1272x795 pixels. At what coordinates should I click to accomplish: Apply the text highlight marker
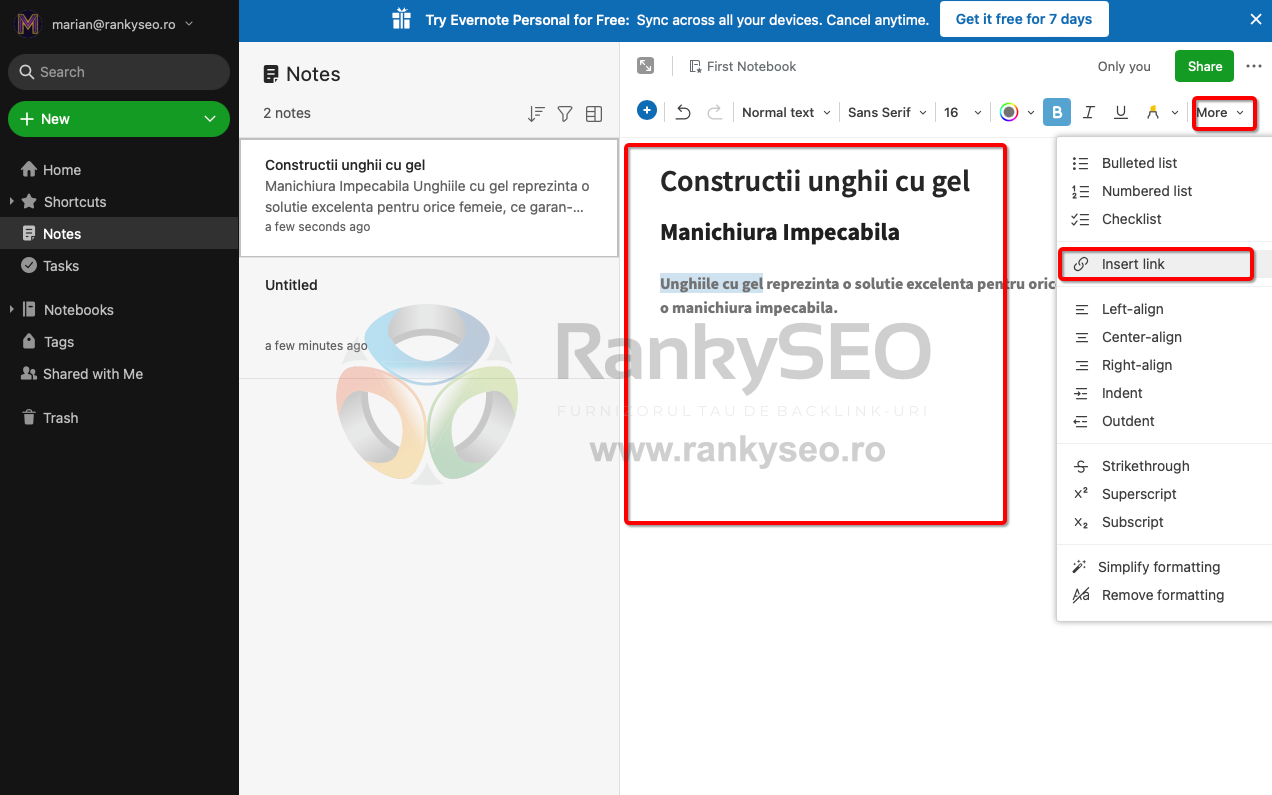coord(1152,113)
